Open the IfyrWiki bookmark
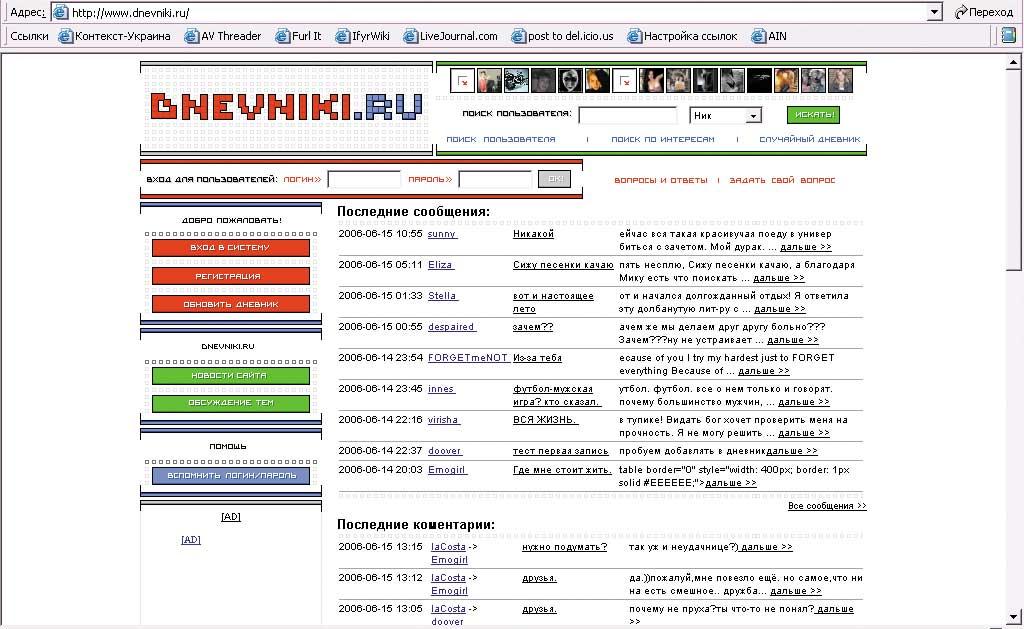 click(x=362, y=36)
